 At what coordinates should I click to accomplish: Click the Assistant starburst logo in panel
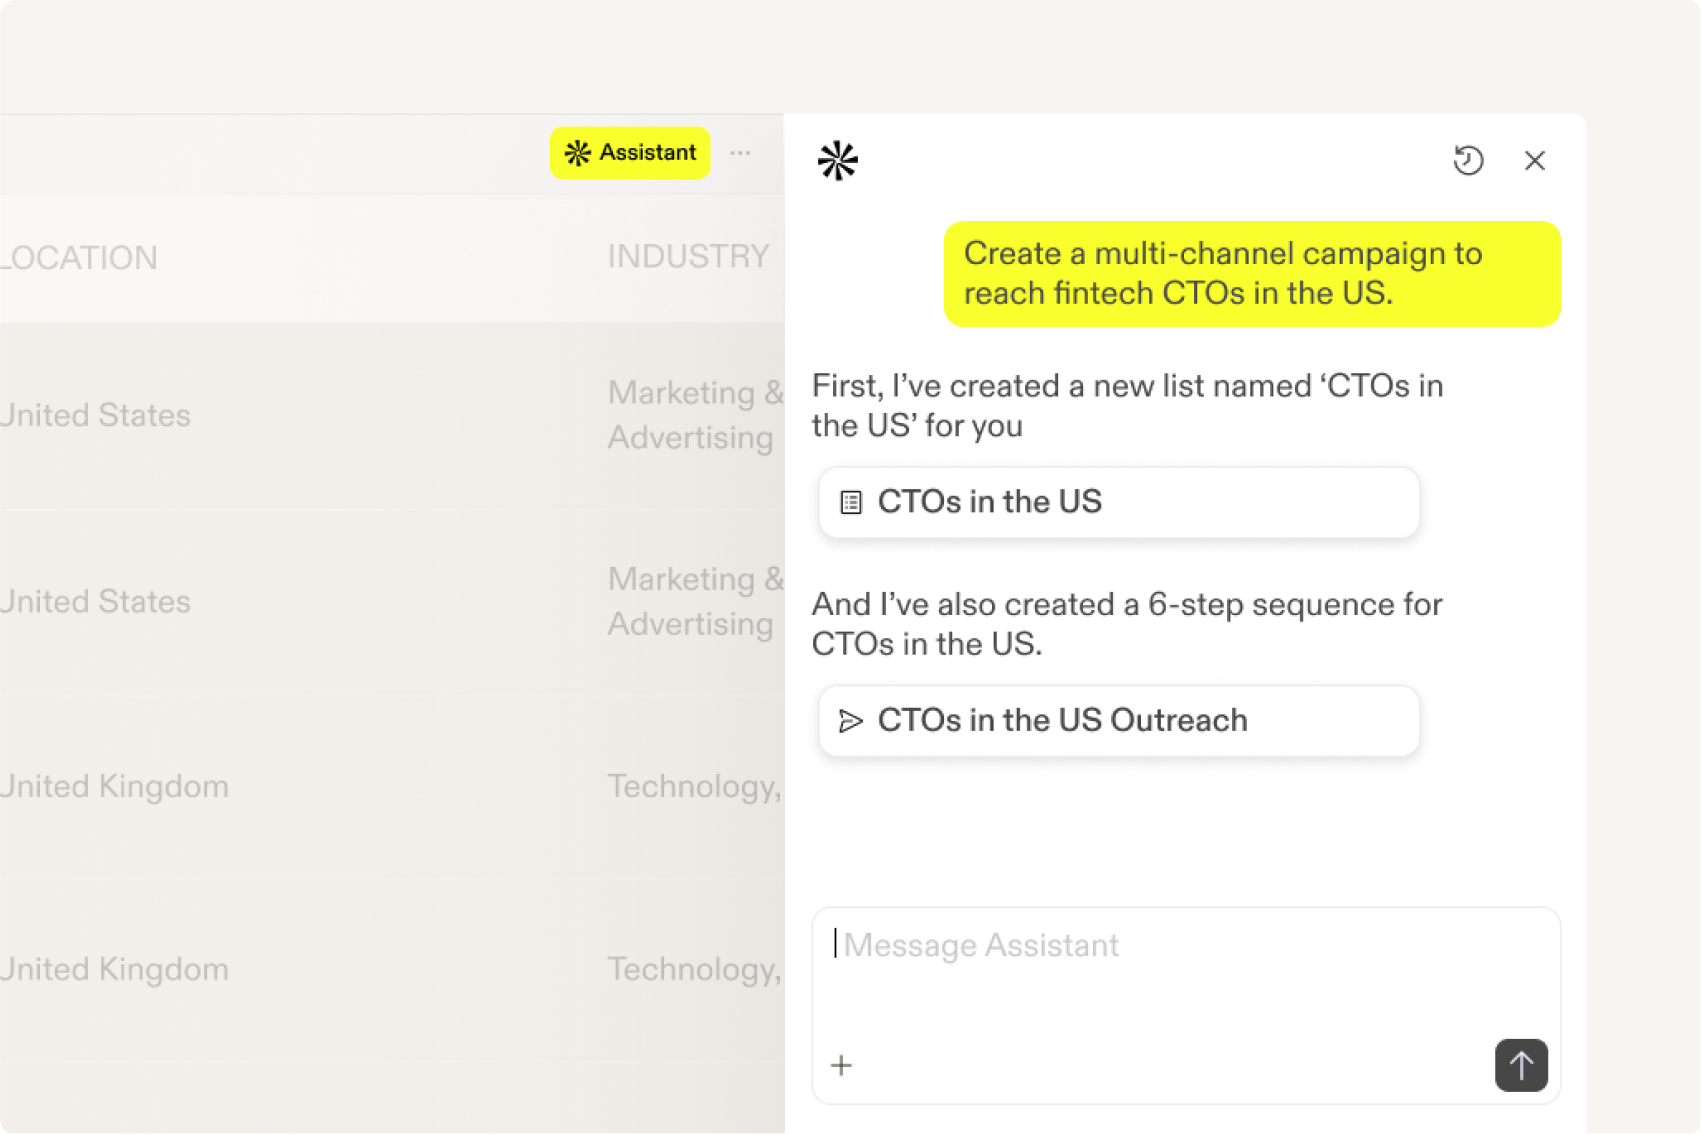point(838,160)
